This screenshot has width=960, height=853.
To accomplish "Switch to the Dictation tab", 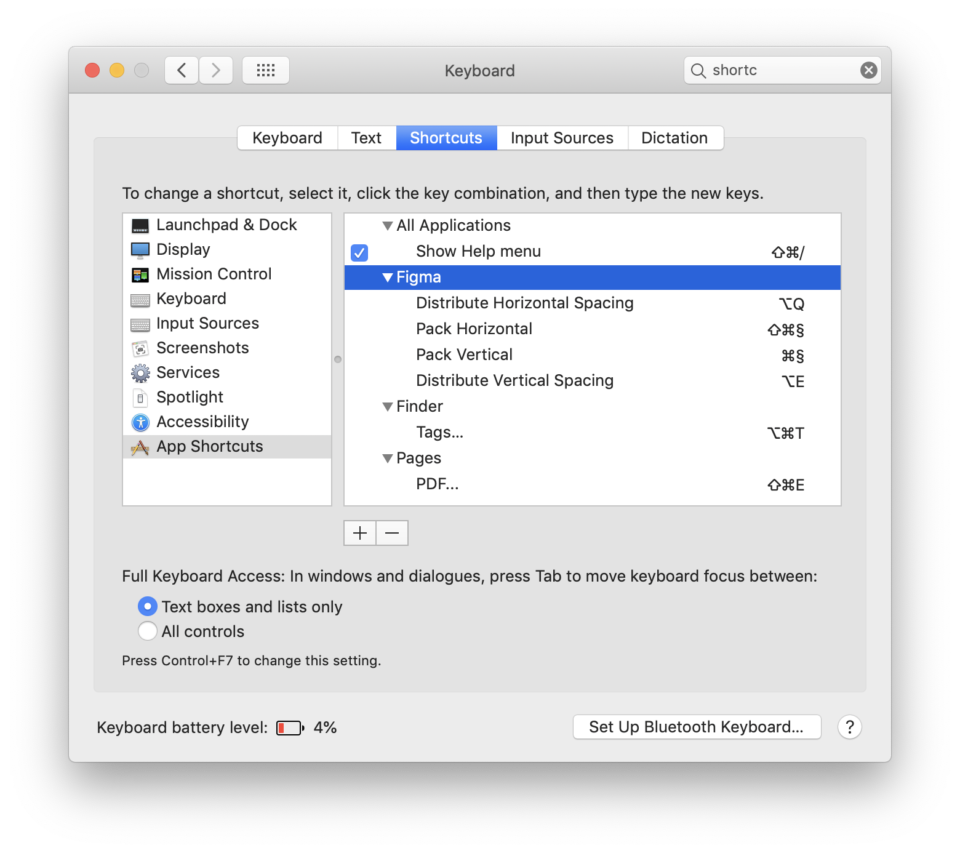I will coord(675,138).
